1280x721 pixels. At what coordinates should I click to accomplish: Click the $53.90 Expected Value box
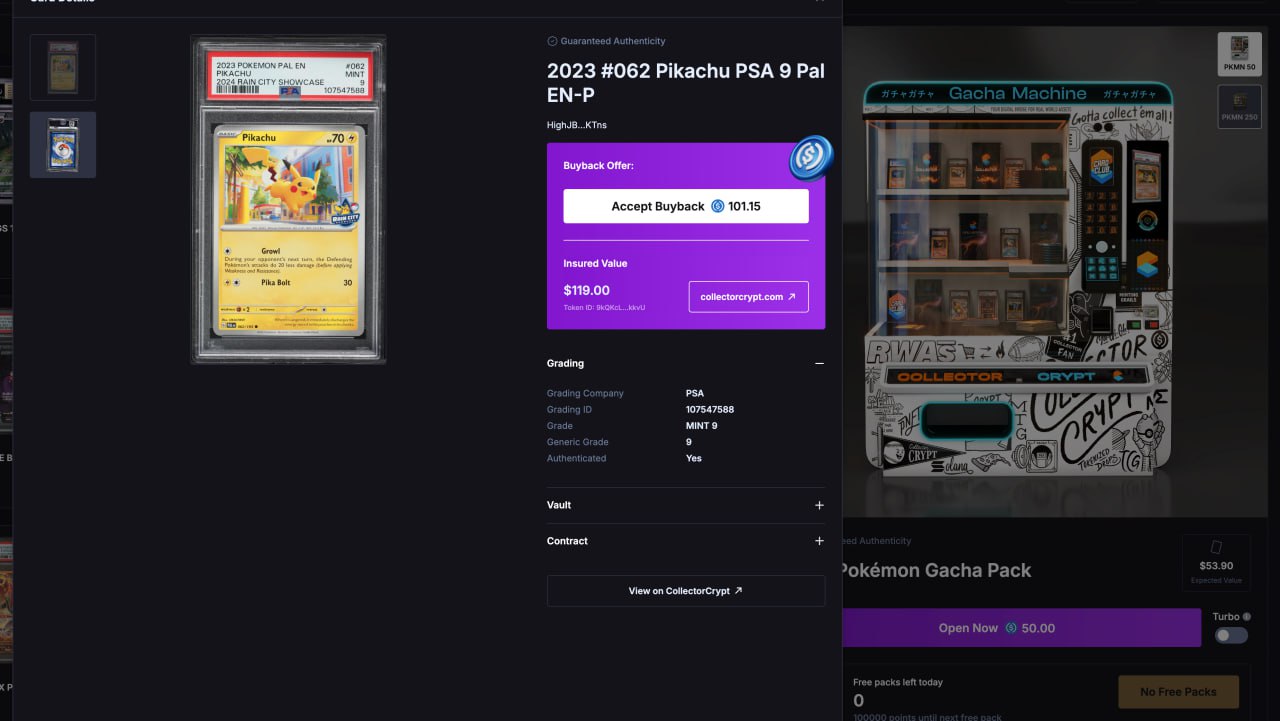(x=1216, y=563)
